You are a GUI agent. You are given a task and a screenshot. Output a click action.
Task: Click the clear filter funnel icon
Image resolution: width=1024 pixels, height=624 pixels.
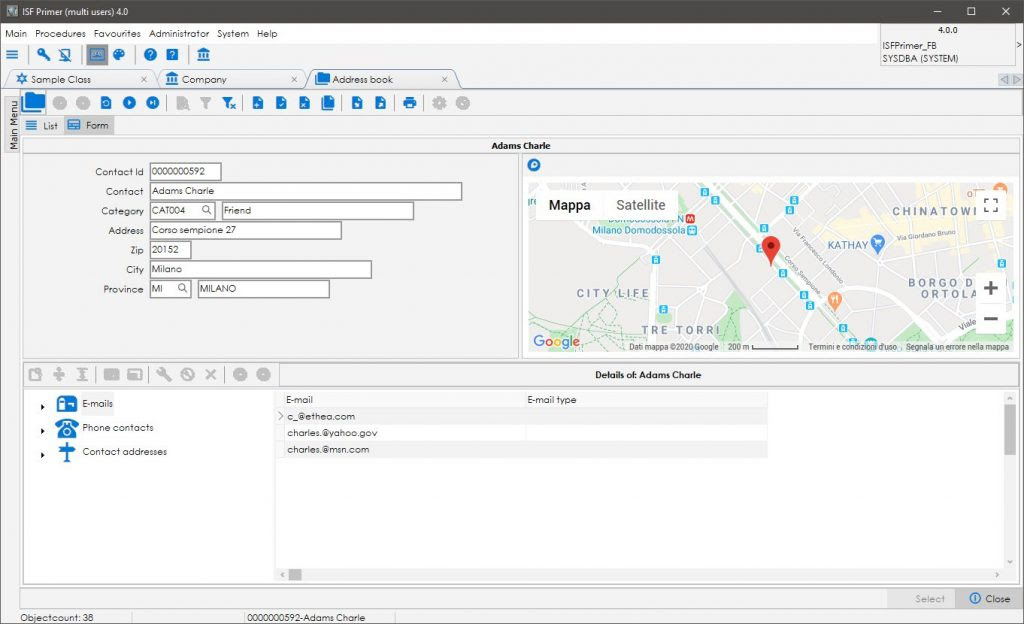tap(229, 102)
